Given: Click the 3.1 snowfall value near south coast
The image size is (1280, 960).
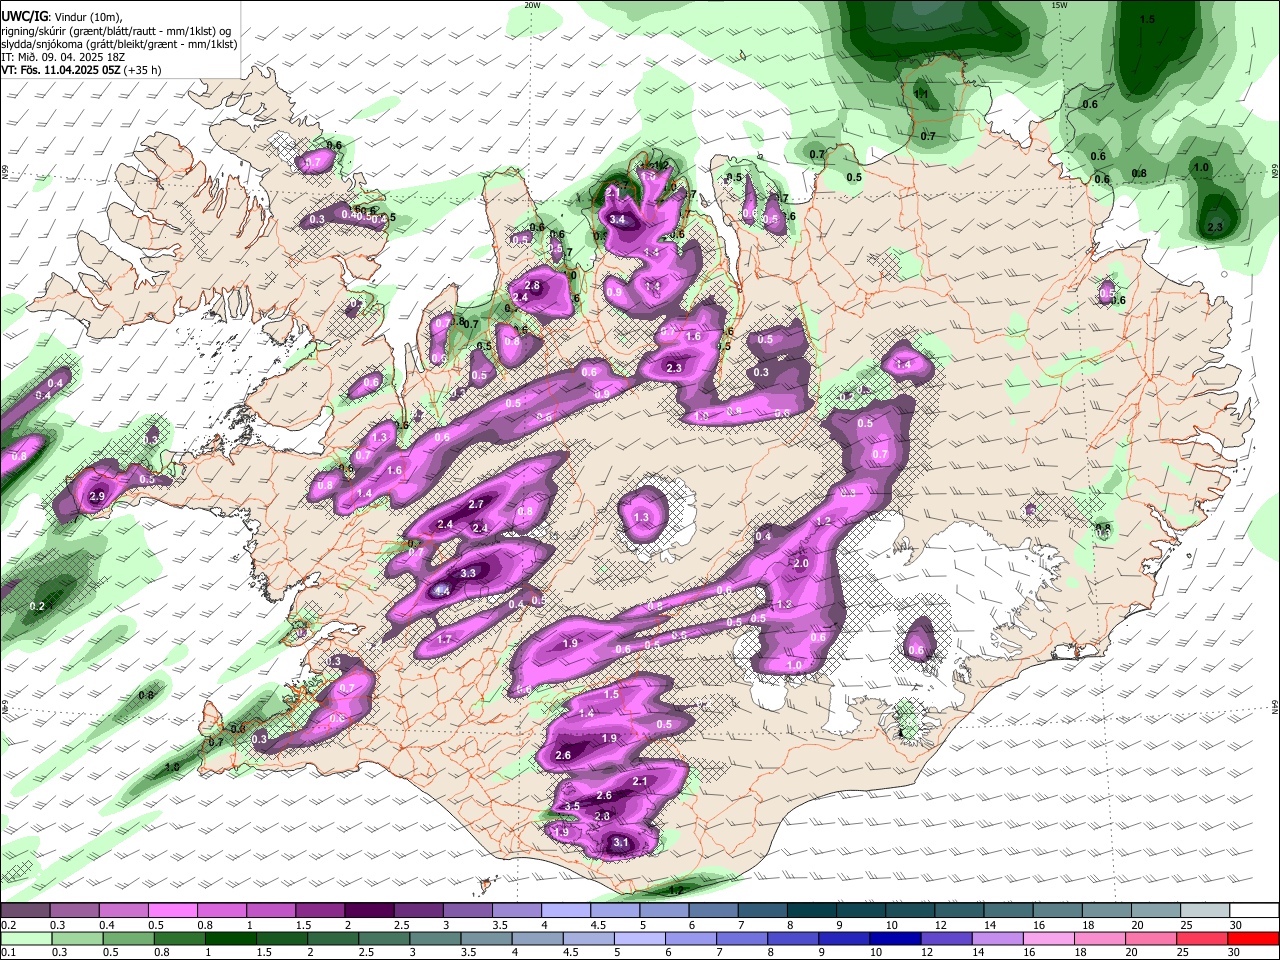Looking at the screenshot, I should tap(621, 843).
